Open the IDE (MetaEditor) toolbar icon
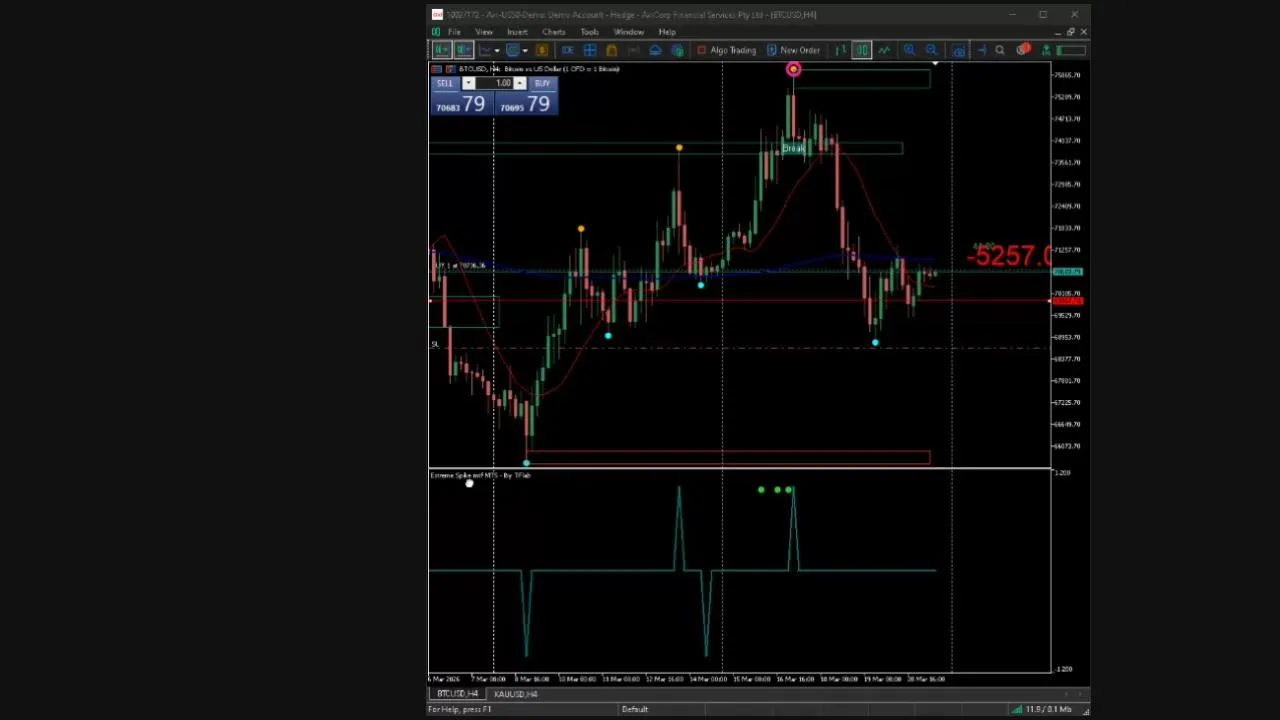The width and height of the screenshot is (1280, 720). pos(568,50)
